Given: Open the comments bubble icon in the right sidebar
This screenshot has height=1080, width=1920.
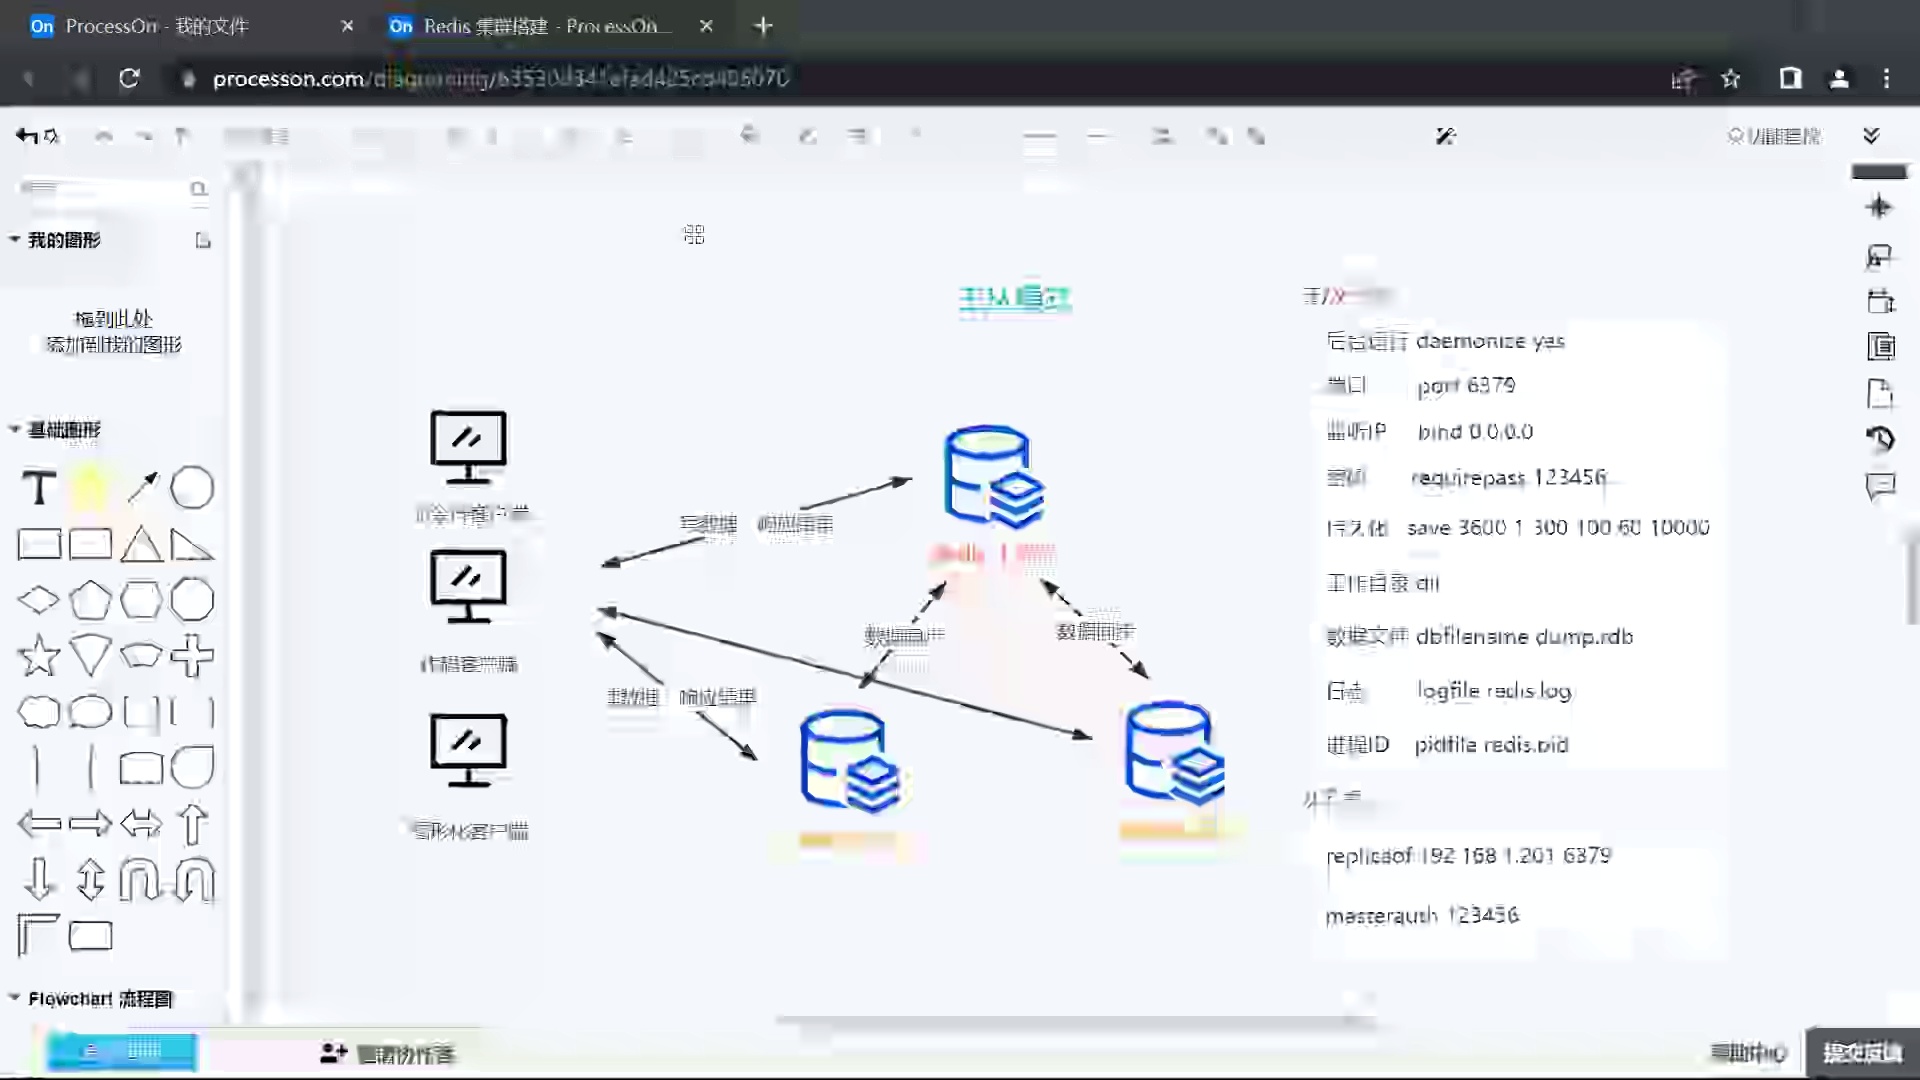Looking at the screenshot, I should (x=1880, y=487).
